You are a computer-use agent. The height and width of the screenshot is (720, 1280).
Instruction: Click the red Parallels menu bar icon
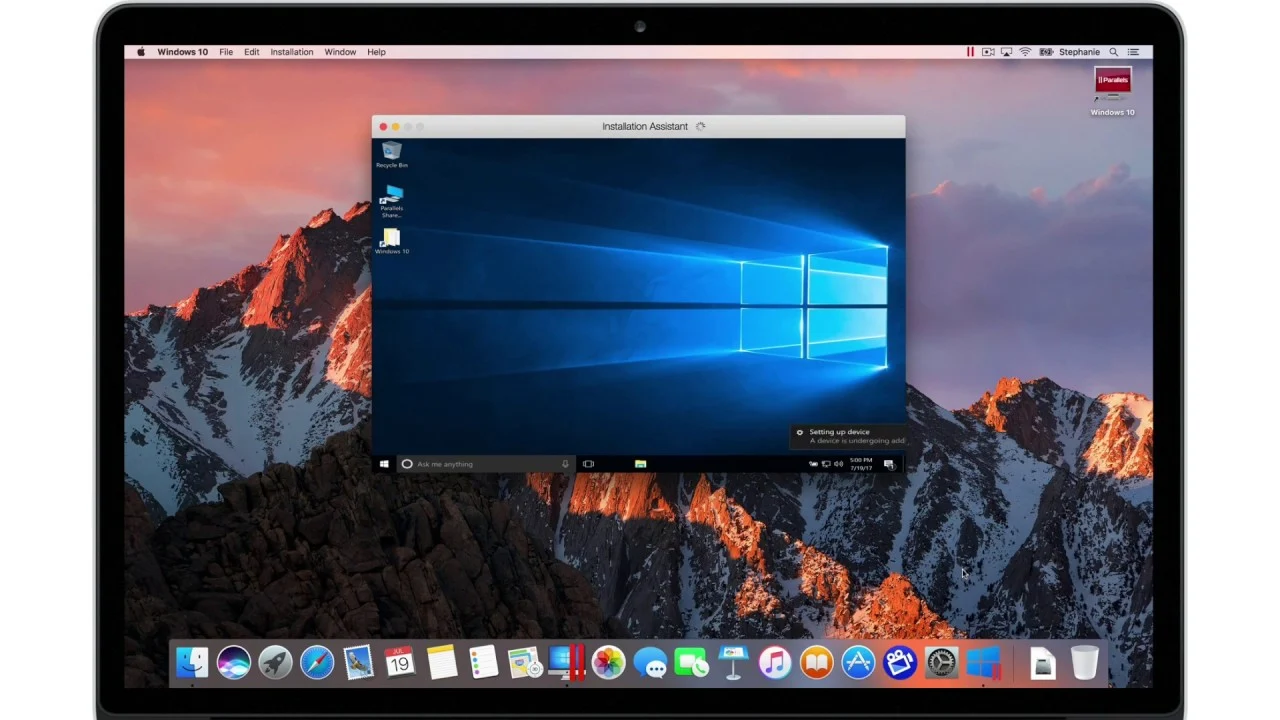click(970, 52)
